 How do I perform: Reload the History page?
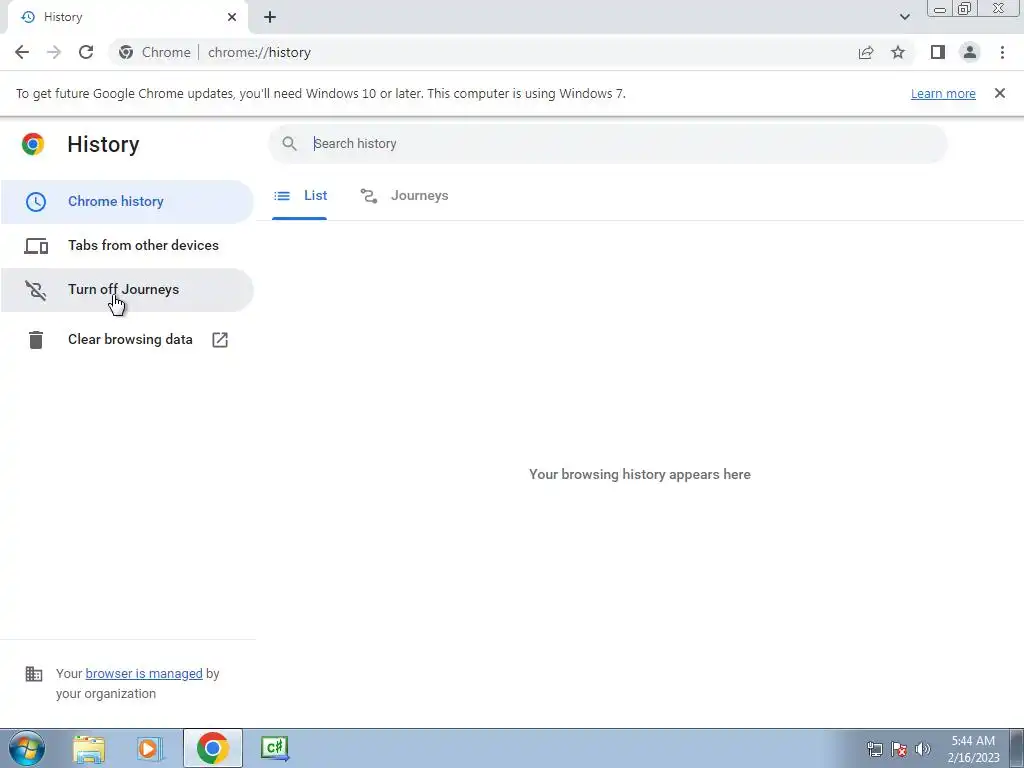86,52
